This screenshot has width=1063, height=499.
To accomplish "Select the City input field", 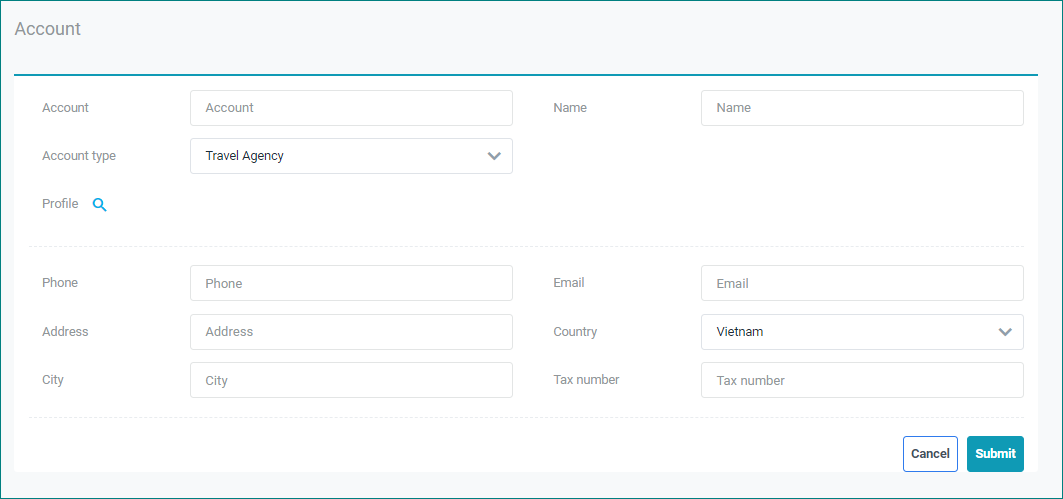I will coord(351,380).
